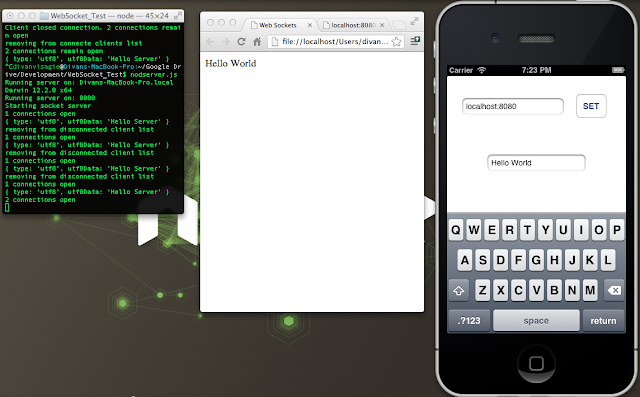Image resolution: width=640 pixels, height=397 pixels.
Task: Tap the A key
Action: (x=465, y=260)
